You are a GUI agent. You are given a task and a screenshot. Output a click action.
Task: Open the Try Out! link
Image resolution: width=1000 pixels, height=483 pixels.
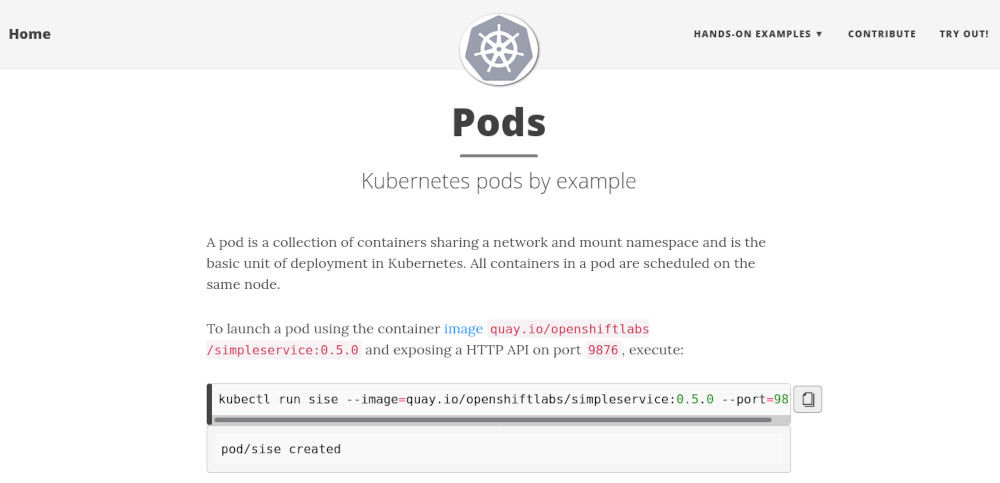964,34
